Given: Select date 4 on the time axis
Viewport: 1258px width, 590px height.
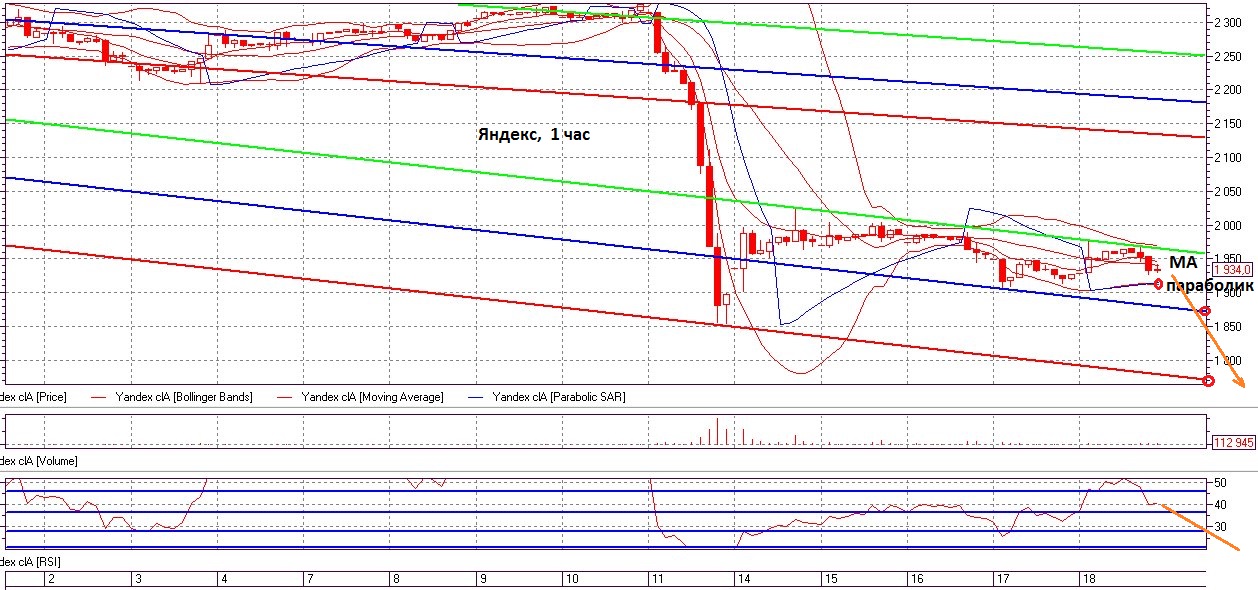Looking at the screenshot, I should point(224,579).
